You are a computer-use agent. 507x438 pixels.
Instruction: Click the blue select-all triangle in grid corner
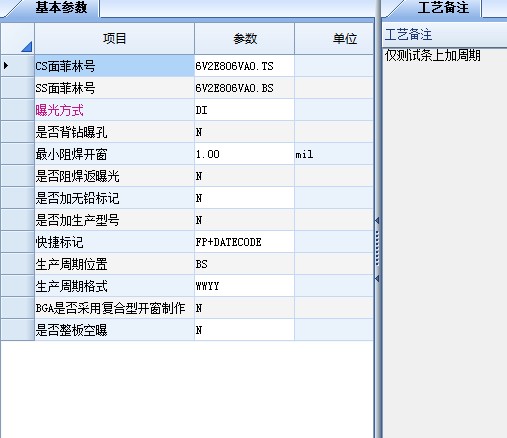(27, 47)
